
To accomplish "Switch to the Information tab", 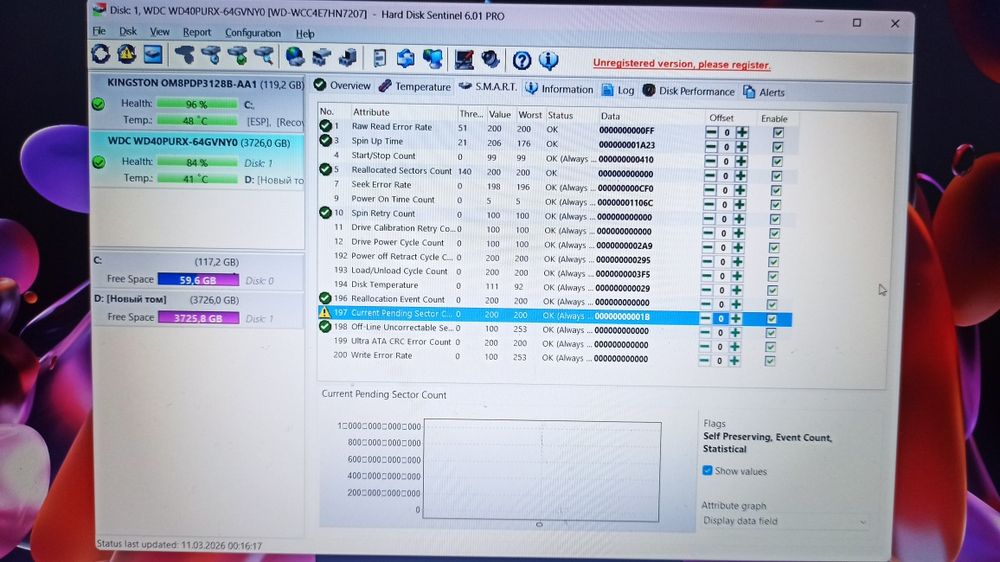I will click(559, 89).
